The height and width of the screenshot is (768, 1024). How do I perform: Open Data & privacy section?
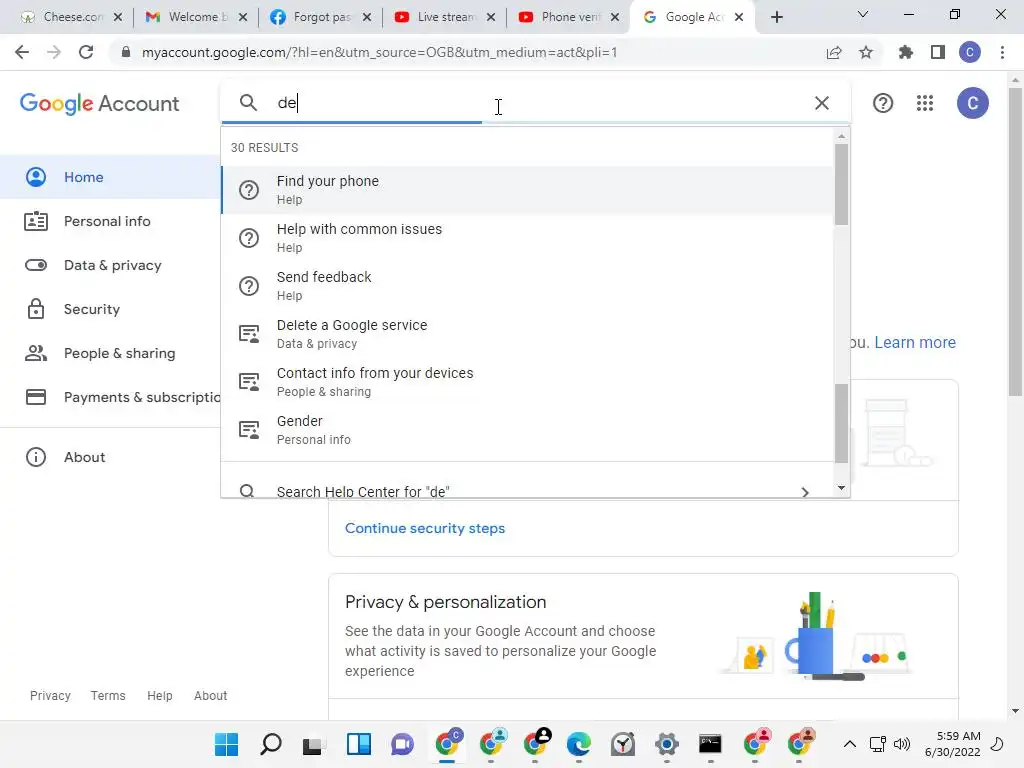point(110,265)
